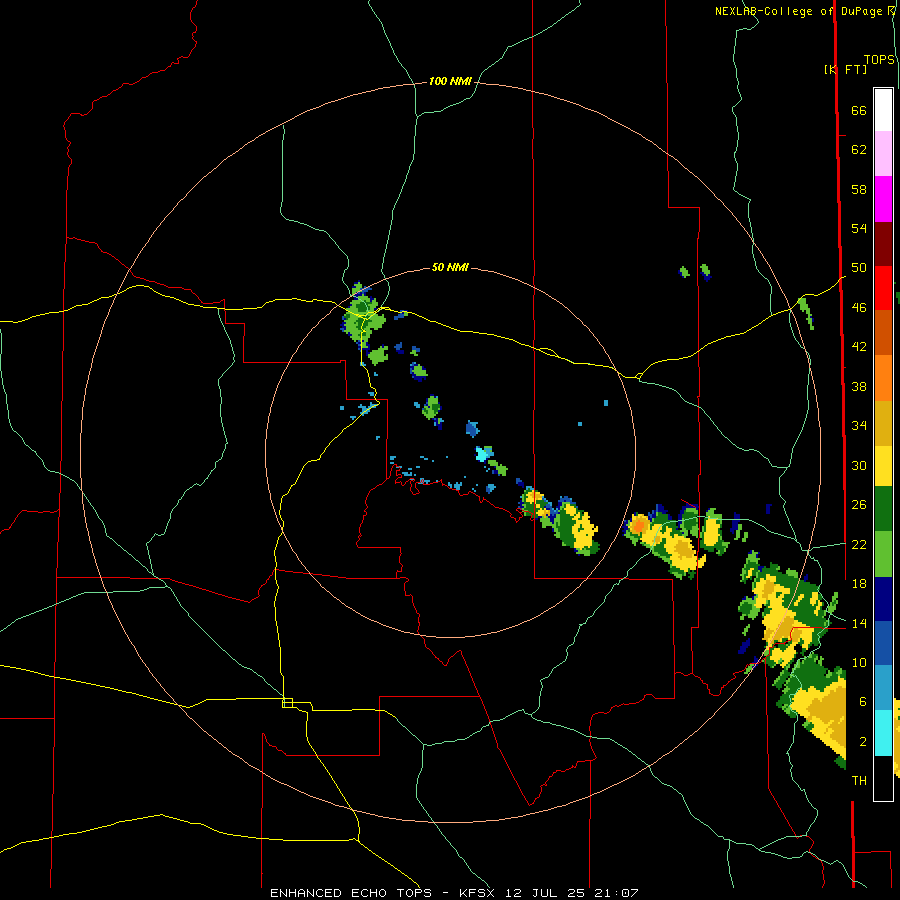Pick the dark orange legend swatch
The image size is (900, 900).
tap(883, 333)
